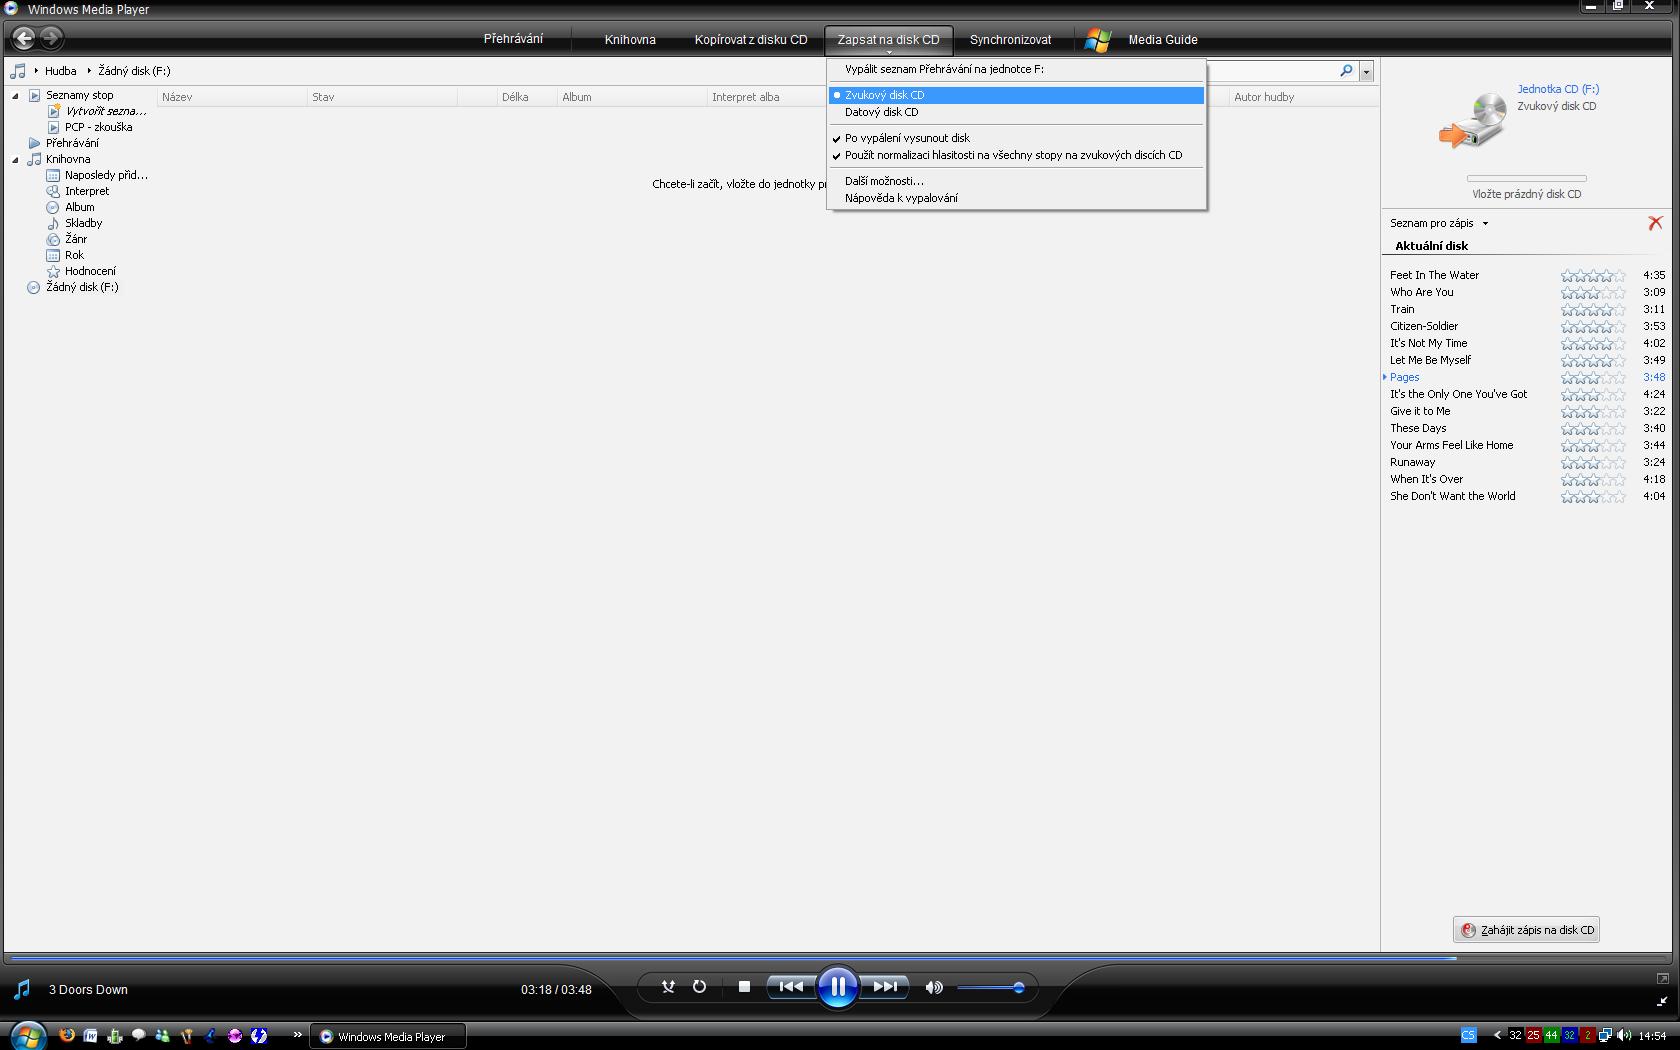Expand the Žádný disk (F:) breadcrumb arrow
Image resolution: width=1680 pixels, height=1050 pixels.
click(89, 71)
